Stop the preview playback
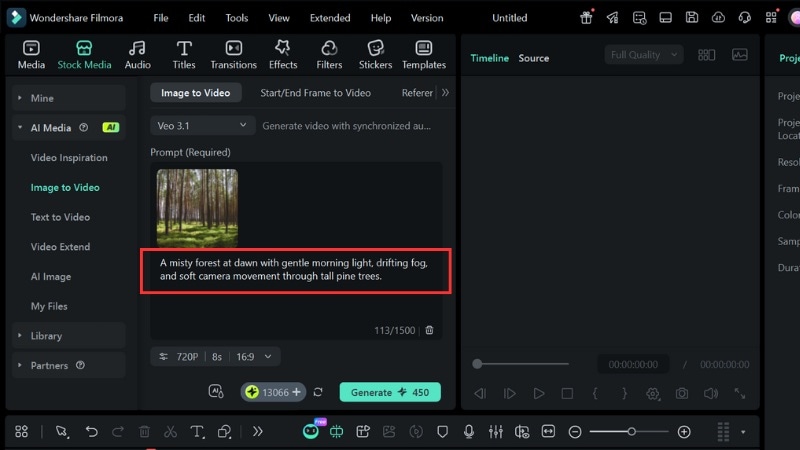This screenshot has height=450, width=800. click(x=567, y=393)
